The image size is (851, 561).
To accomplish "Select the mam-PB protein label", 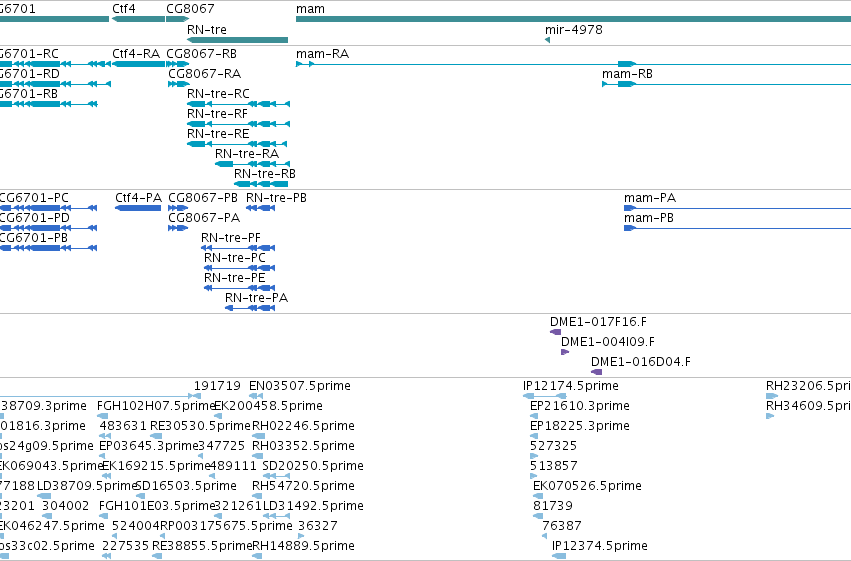I will (649, 218).
